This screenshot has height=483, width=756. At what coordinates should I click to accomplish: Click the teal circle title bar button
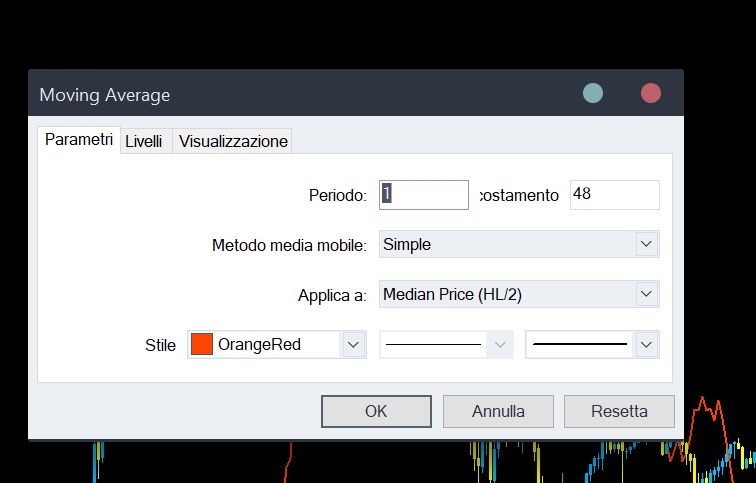pos(593,94)
